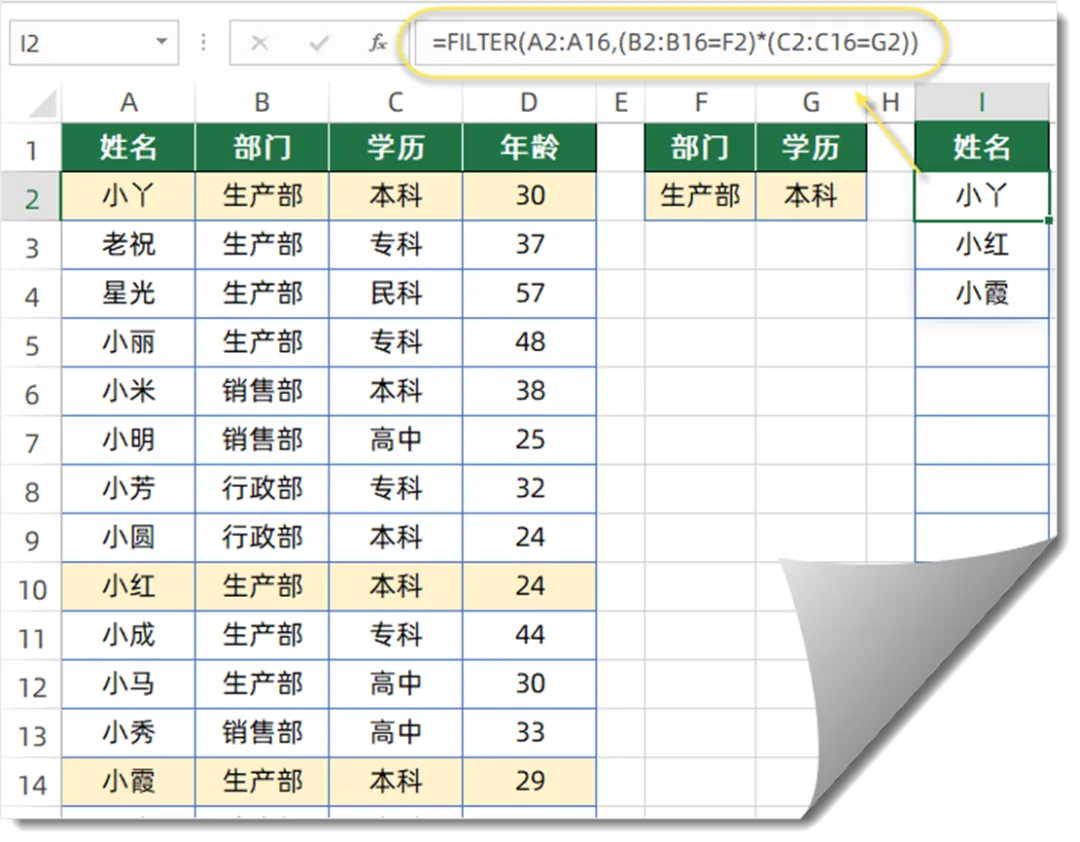The height and width of the screenshot is (842, 1080).
Task: Click the Name Box showing I2
Action: point(94,43)
